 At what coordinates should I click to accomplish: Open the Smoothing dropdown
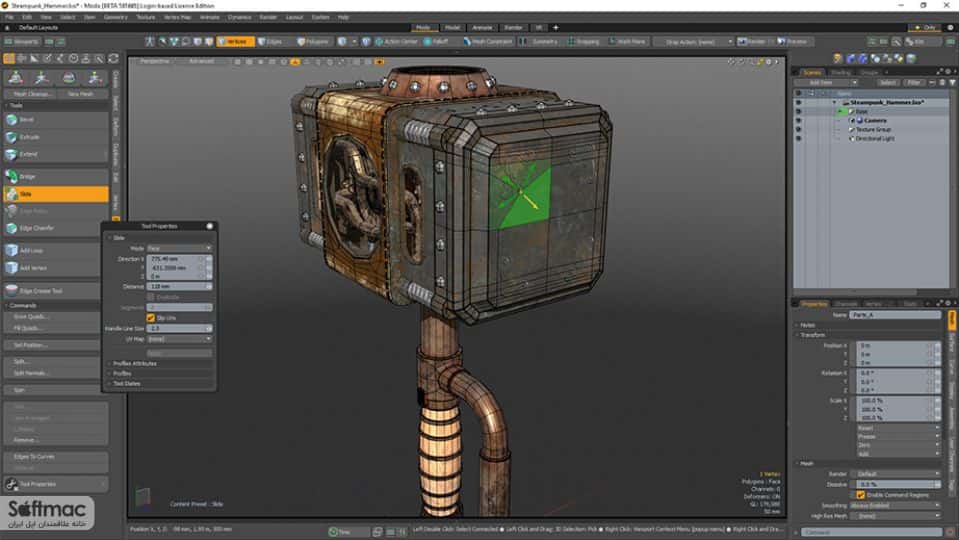click(895, 506)
